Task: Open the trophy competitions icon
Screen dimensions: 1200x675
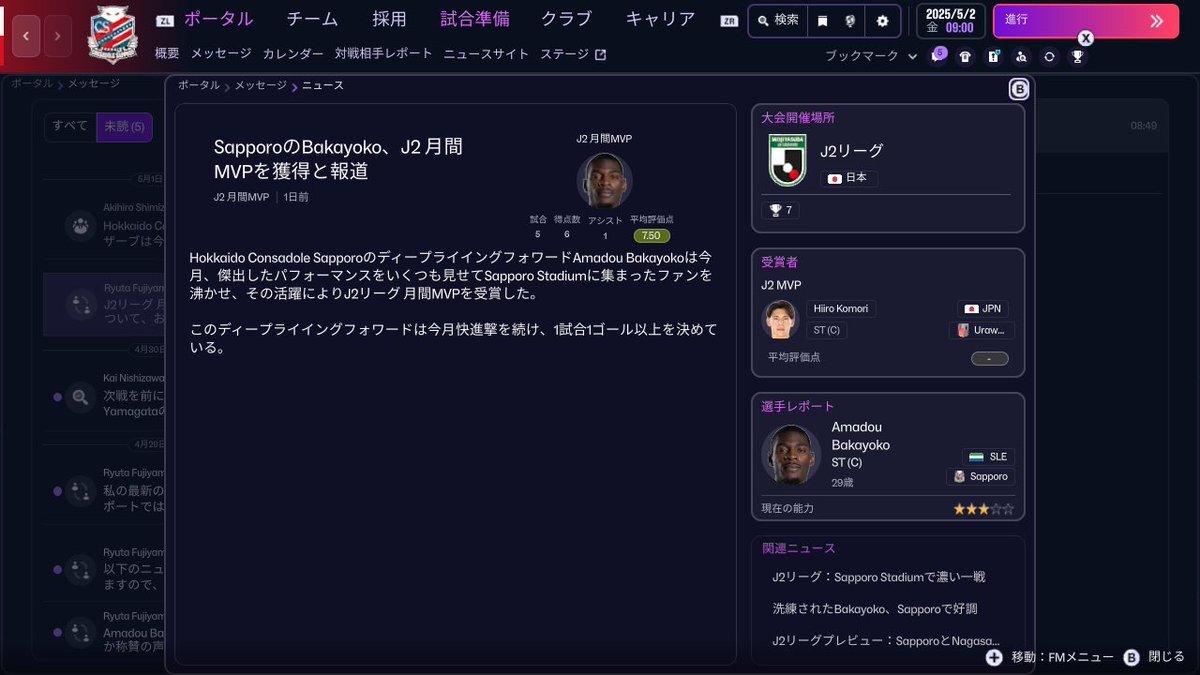Action: click(1077, 57)
